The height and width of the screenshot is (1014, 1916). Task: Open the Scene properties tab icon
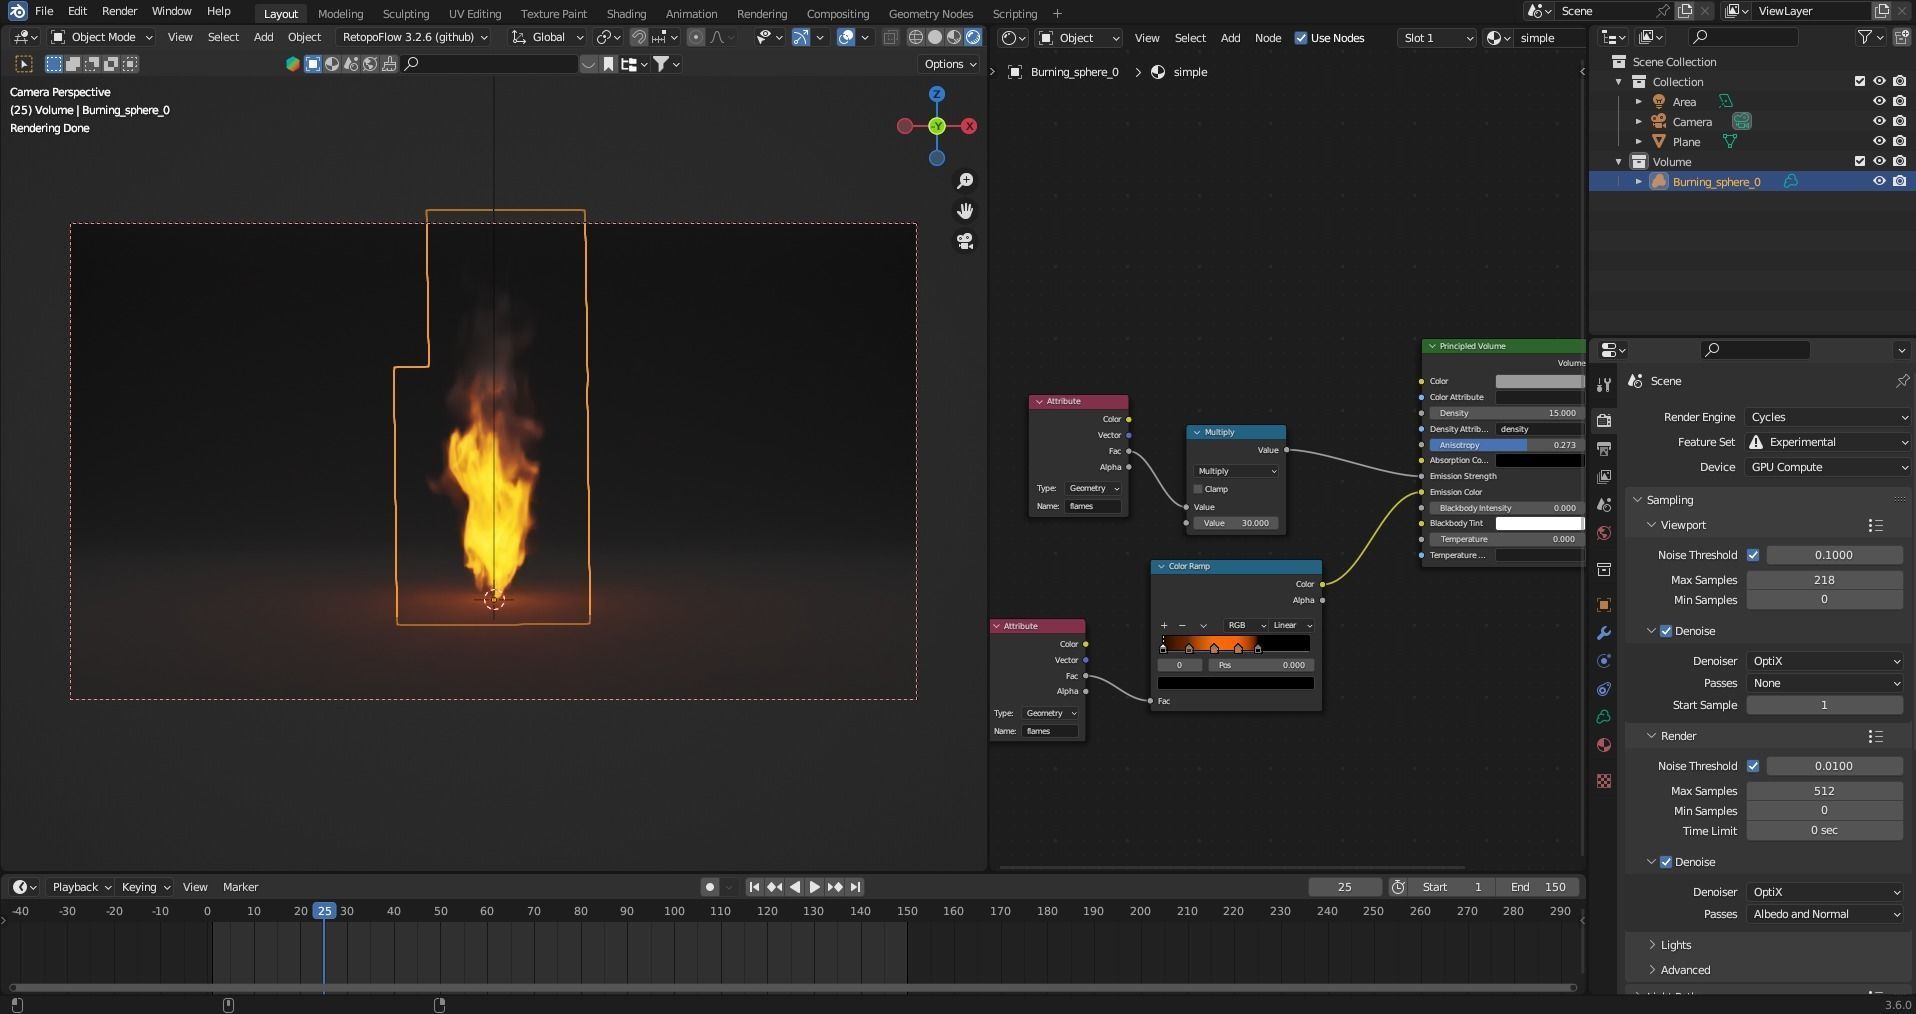tap(1604, 505)
